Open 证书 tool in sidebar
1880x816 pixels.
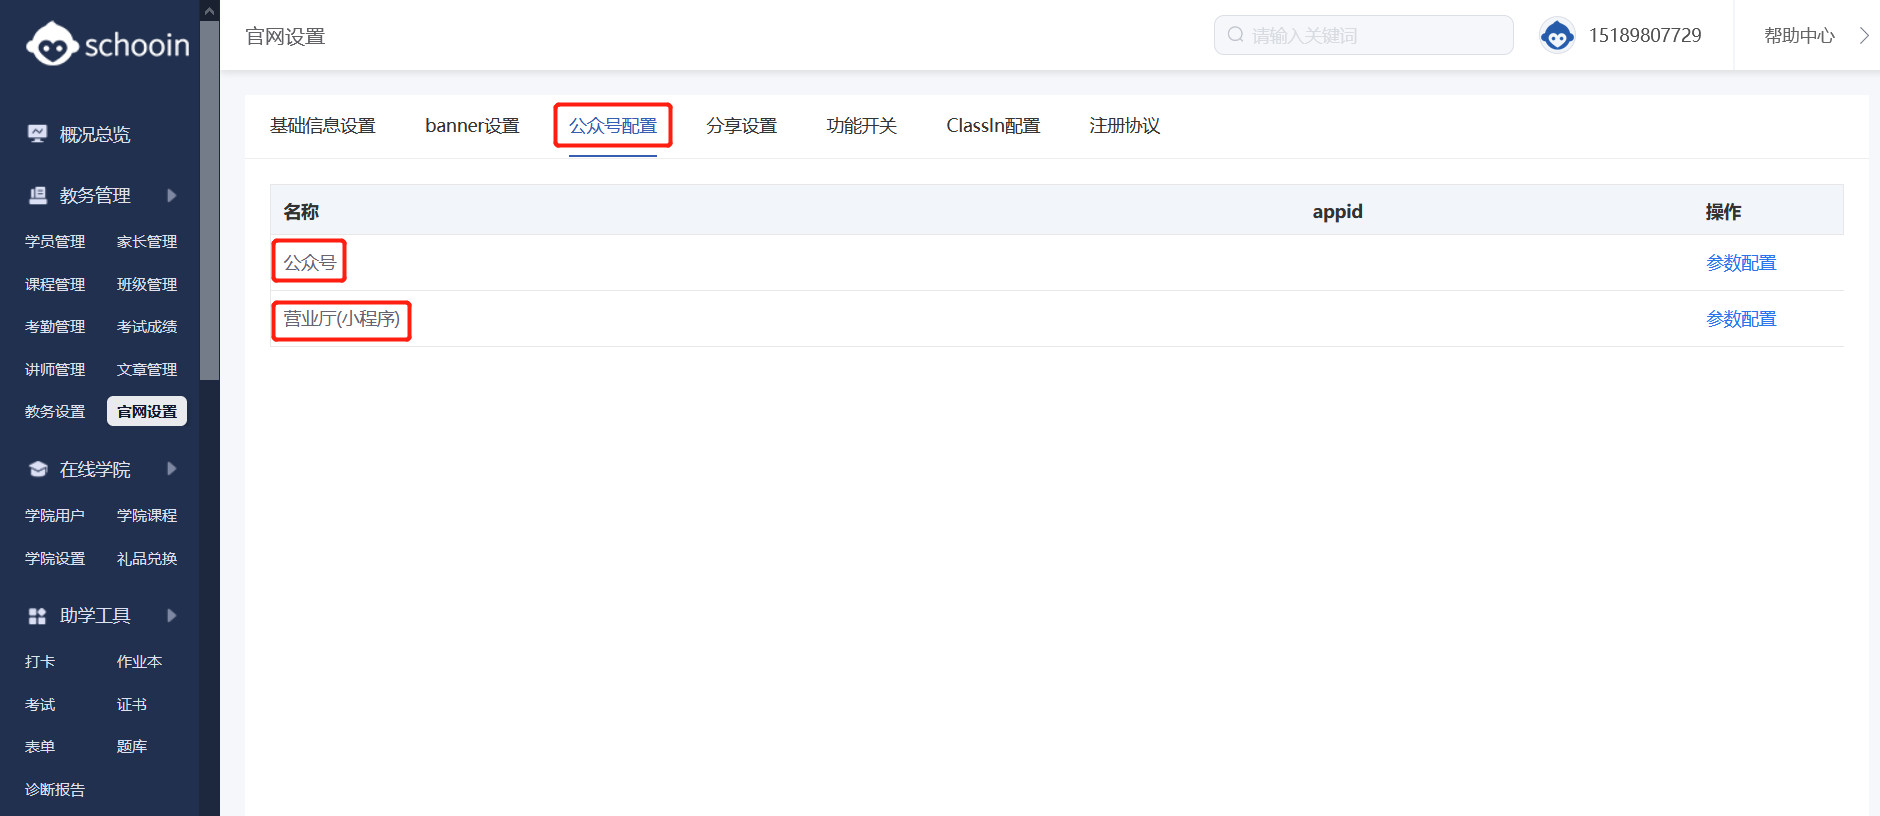point(131,705)
